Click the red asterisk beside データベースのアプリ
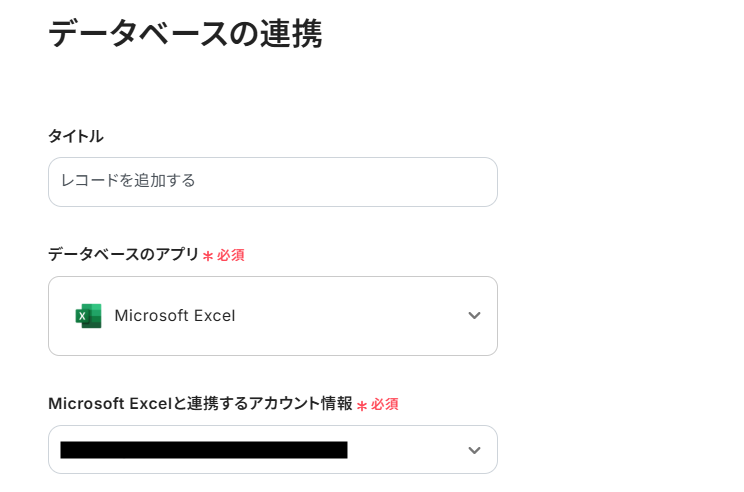The height and width of the screenshot is (492, 744). 208,256
